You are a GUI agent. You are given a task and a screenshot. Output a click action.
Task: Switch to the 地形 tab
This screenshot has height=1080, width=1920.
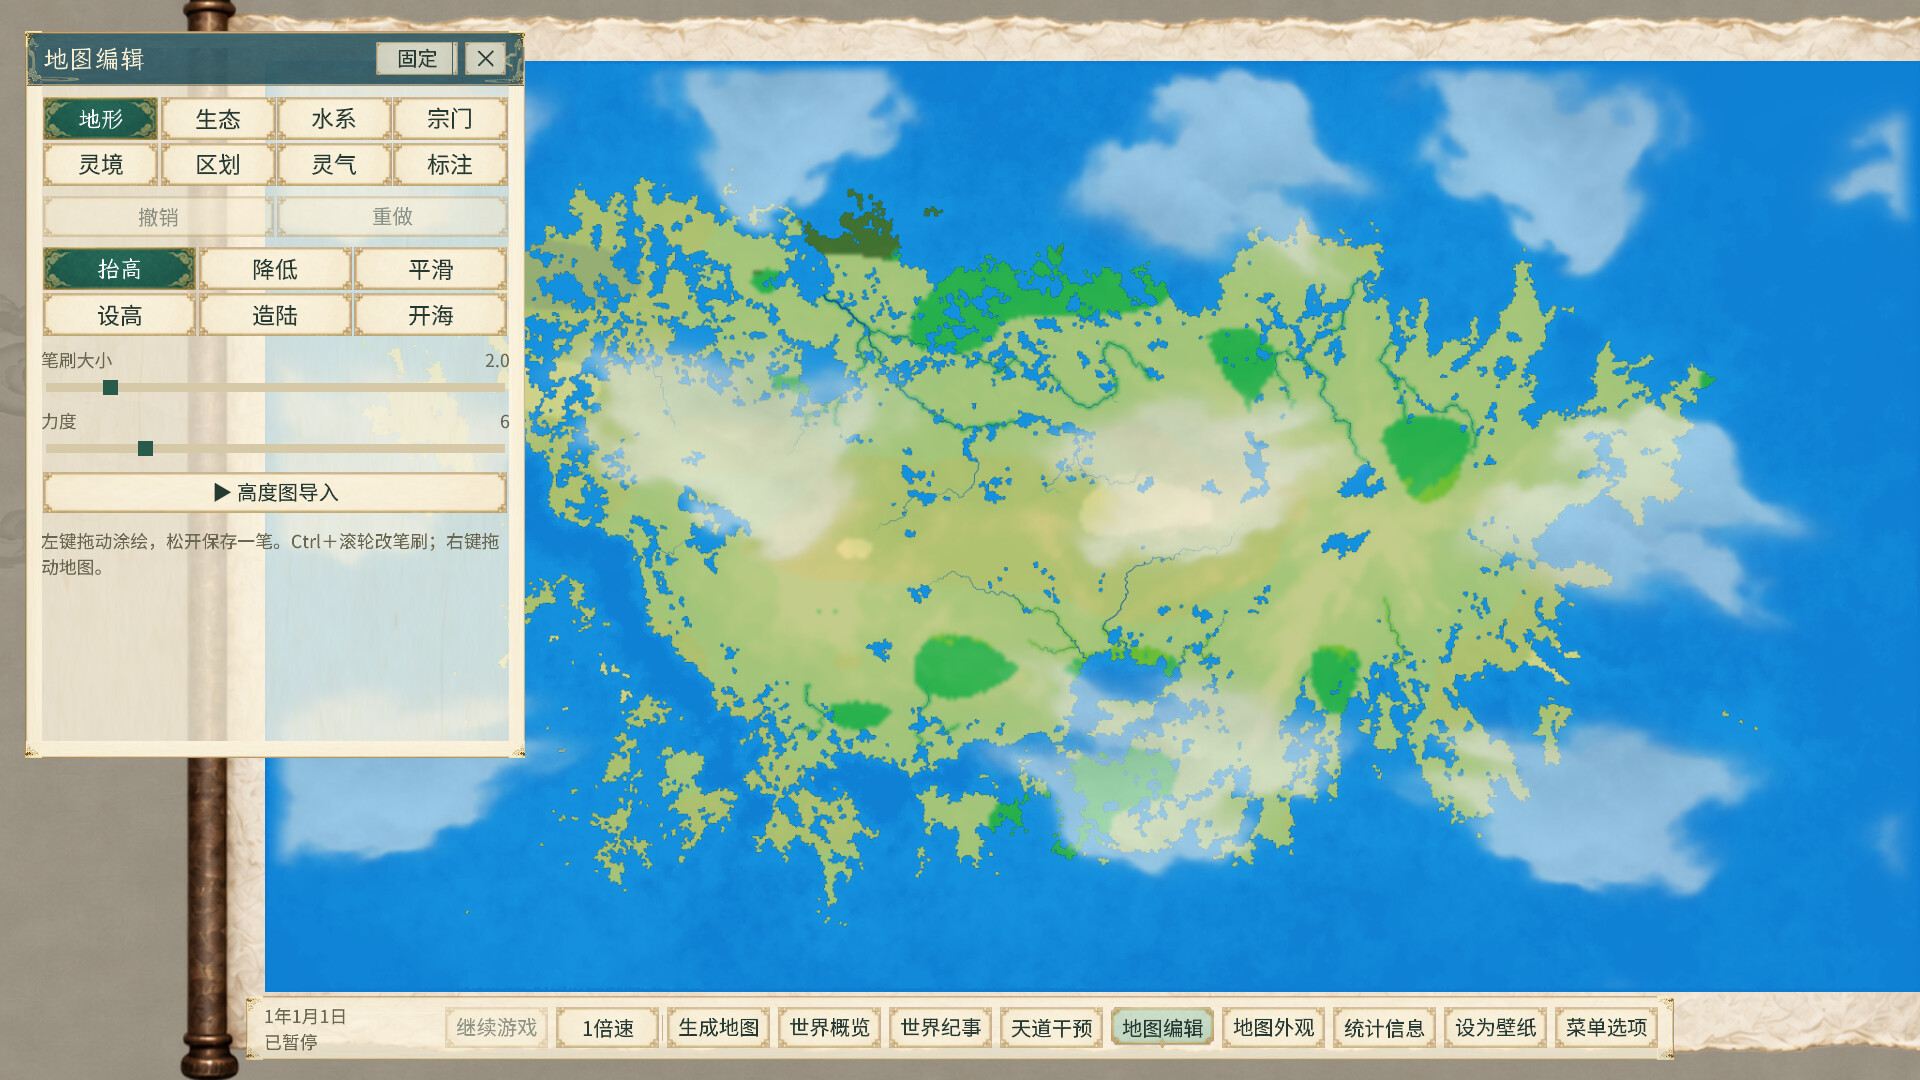point(100,119)
